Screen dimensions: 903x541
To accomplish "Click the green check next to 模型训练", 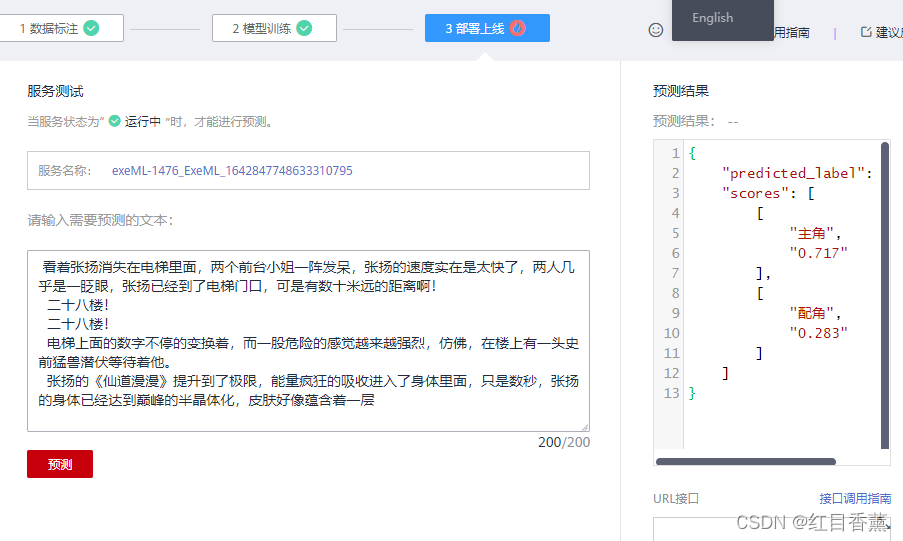I will 304,28.
